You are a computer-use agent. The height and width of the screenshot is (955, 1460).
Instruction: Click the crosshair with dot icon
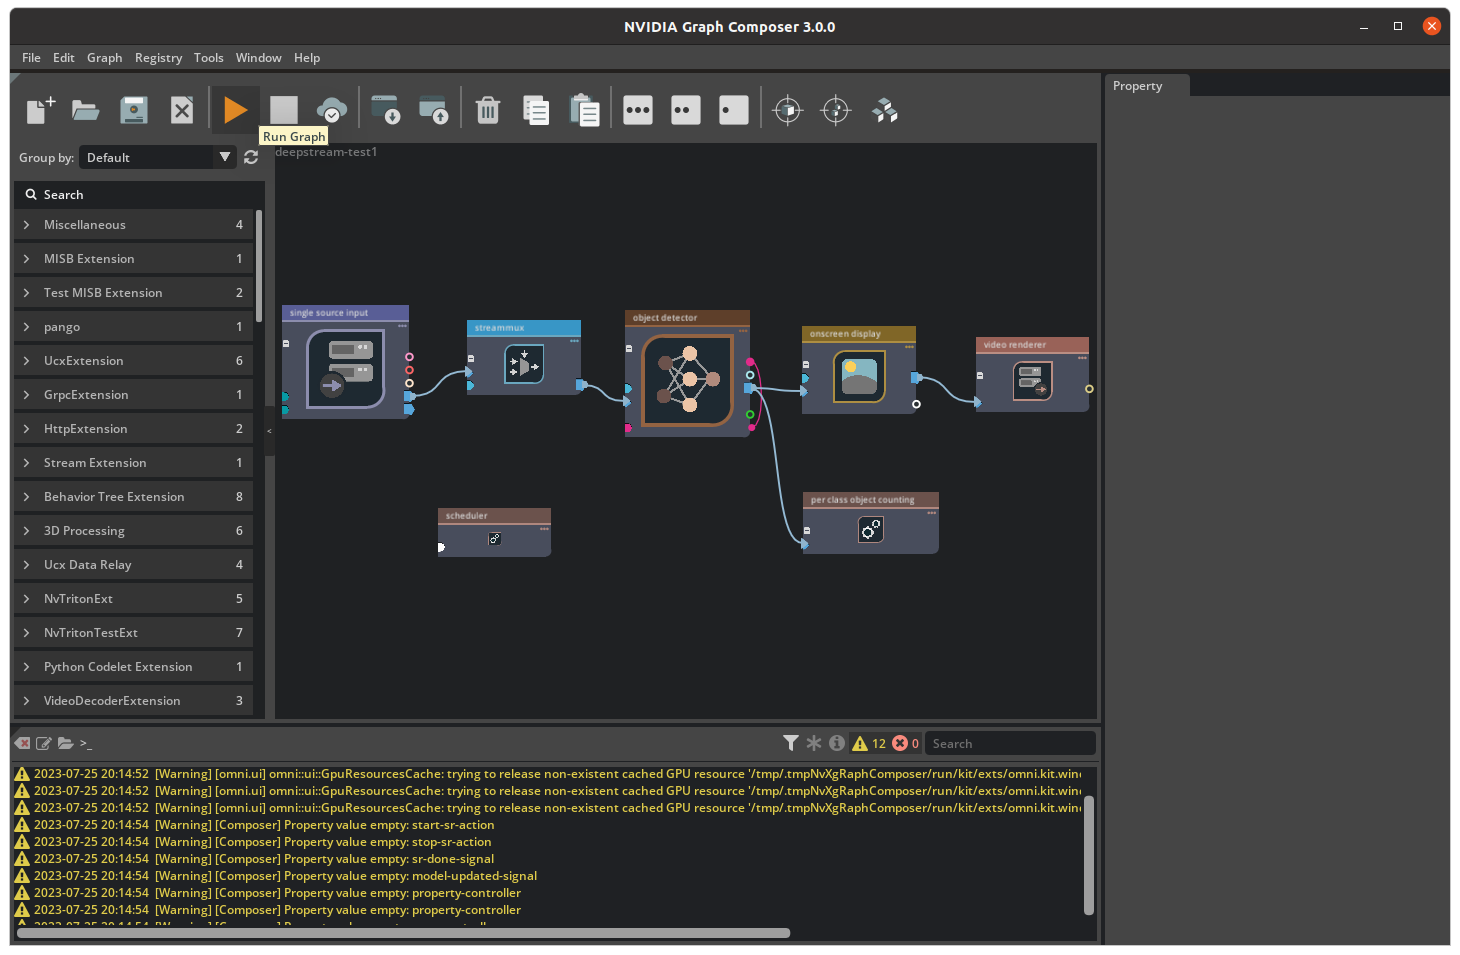coord(836,110)
